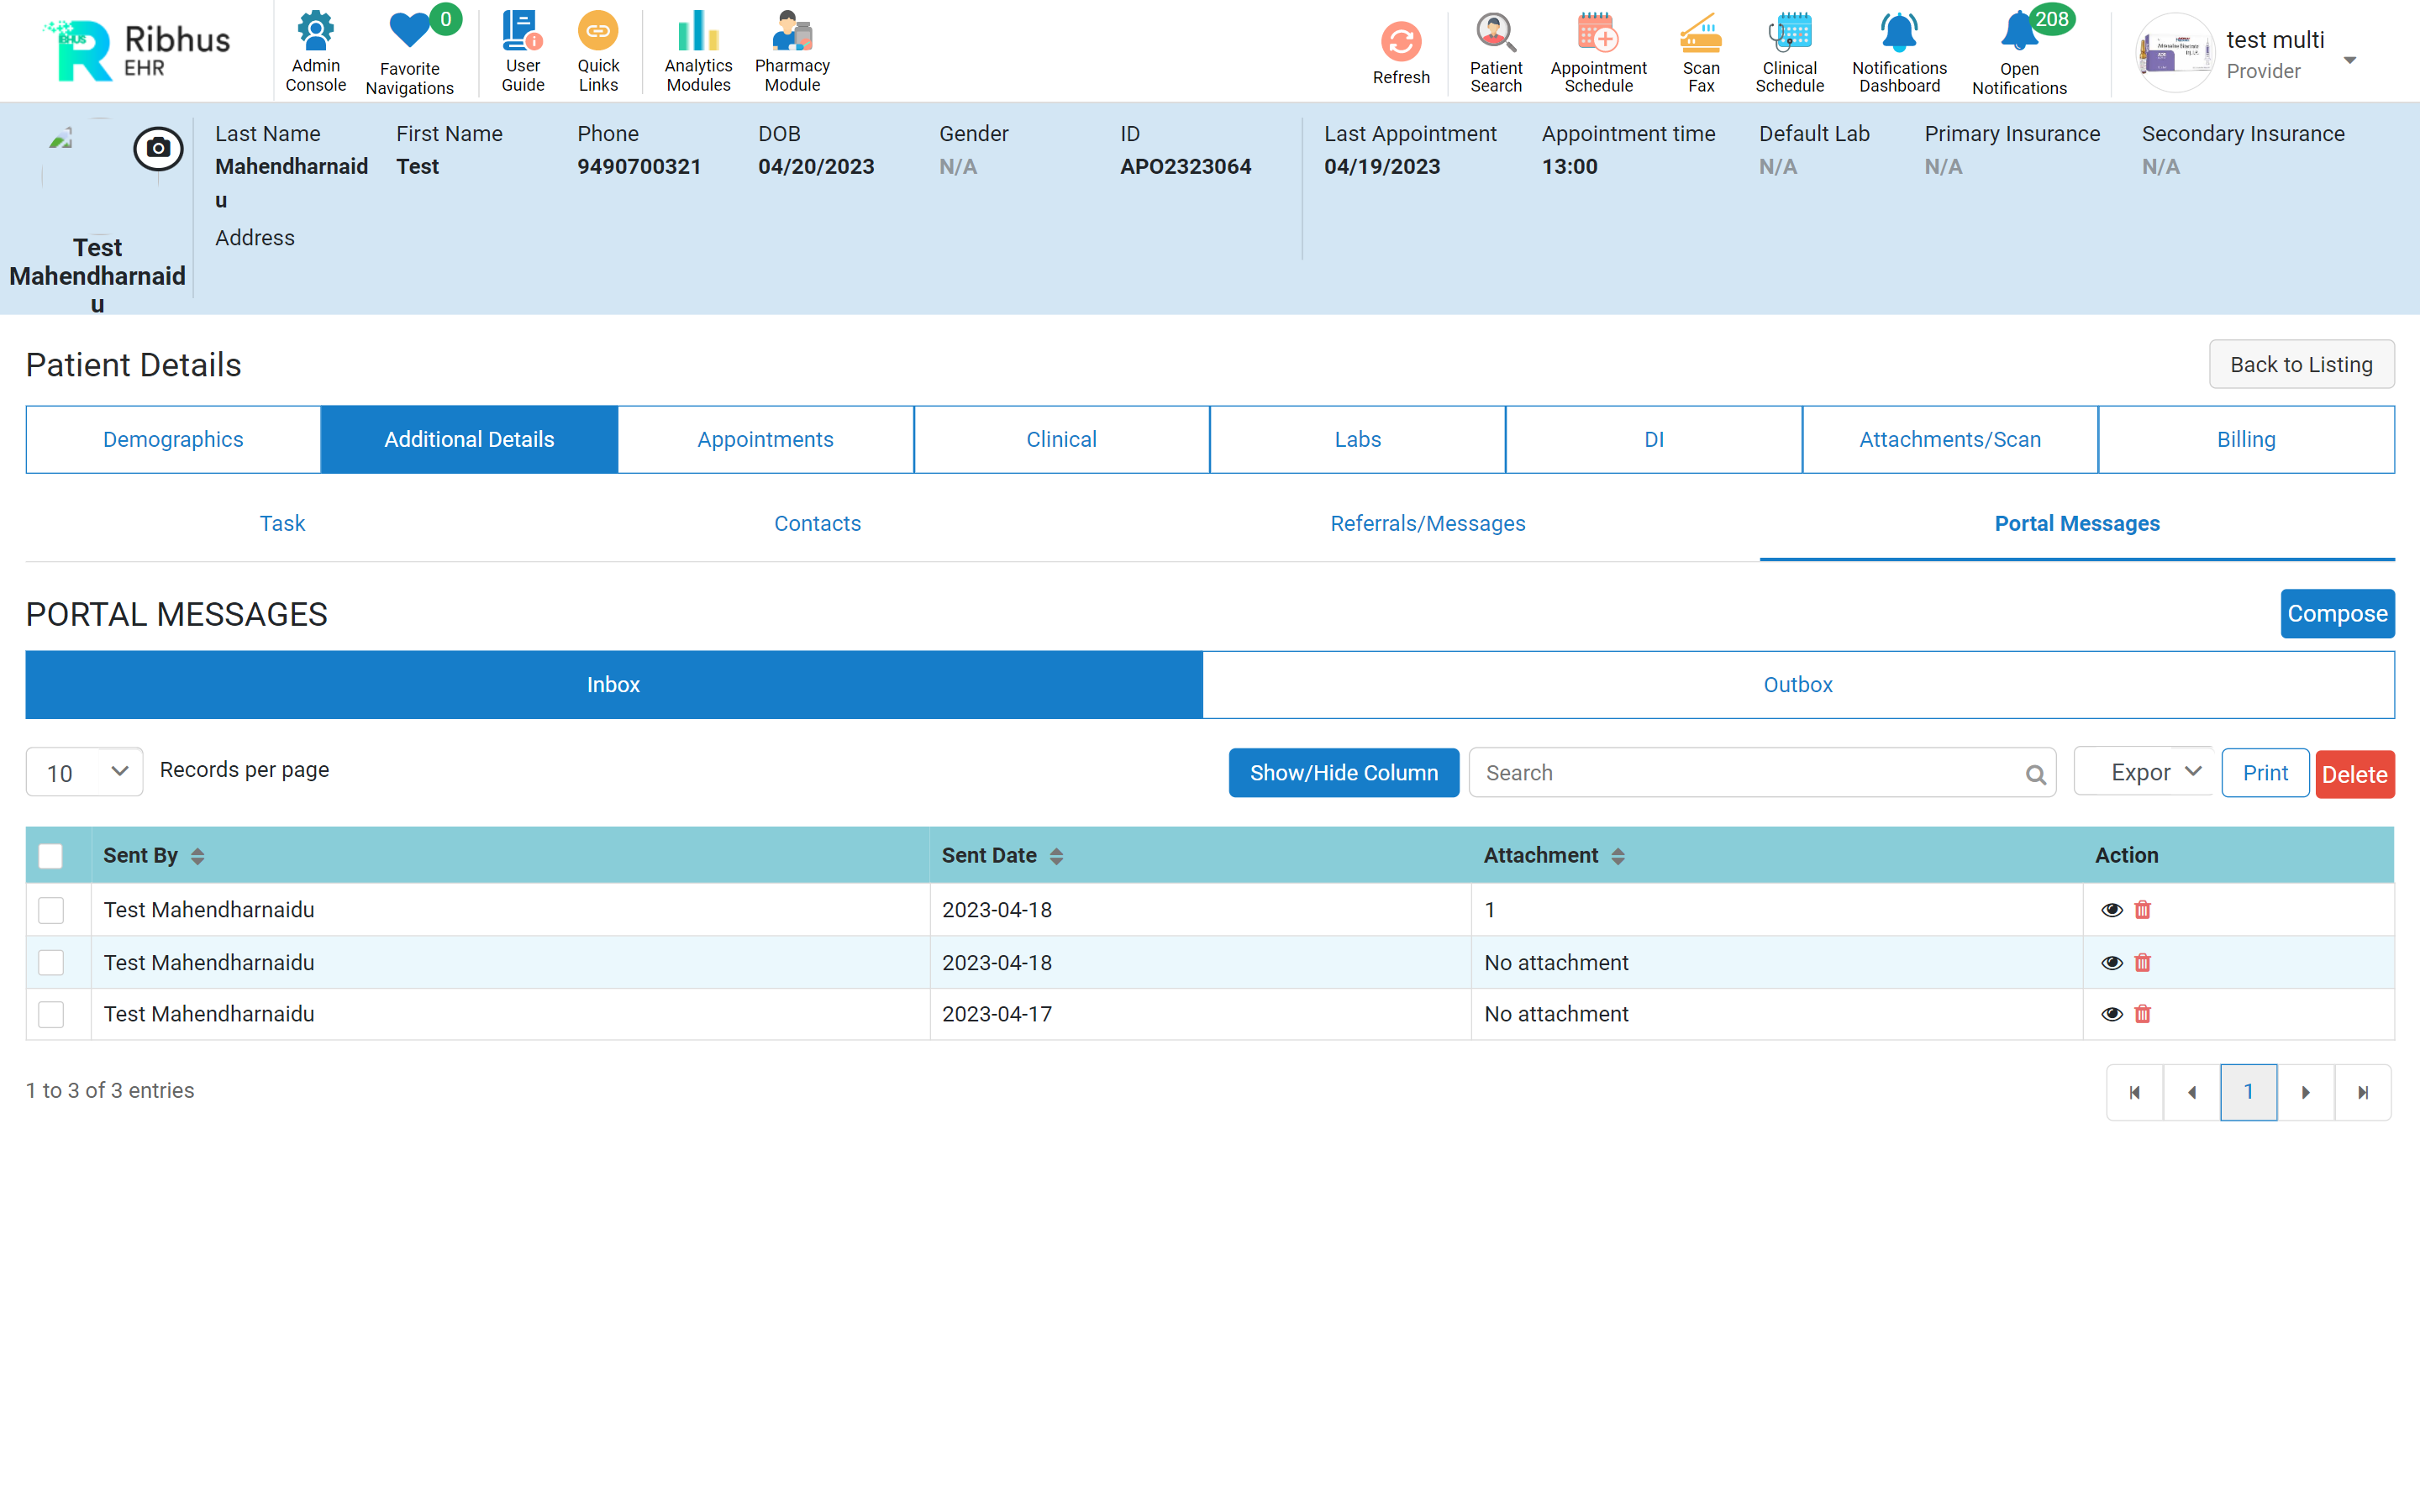Click the Refresh icon
The image size is (2420, 1512).
pyautogui.click(x=1400, y=42)
